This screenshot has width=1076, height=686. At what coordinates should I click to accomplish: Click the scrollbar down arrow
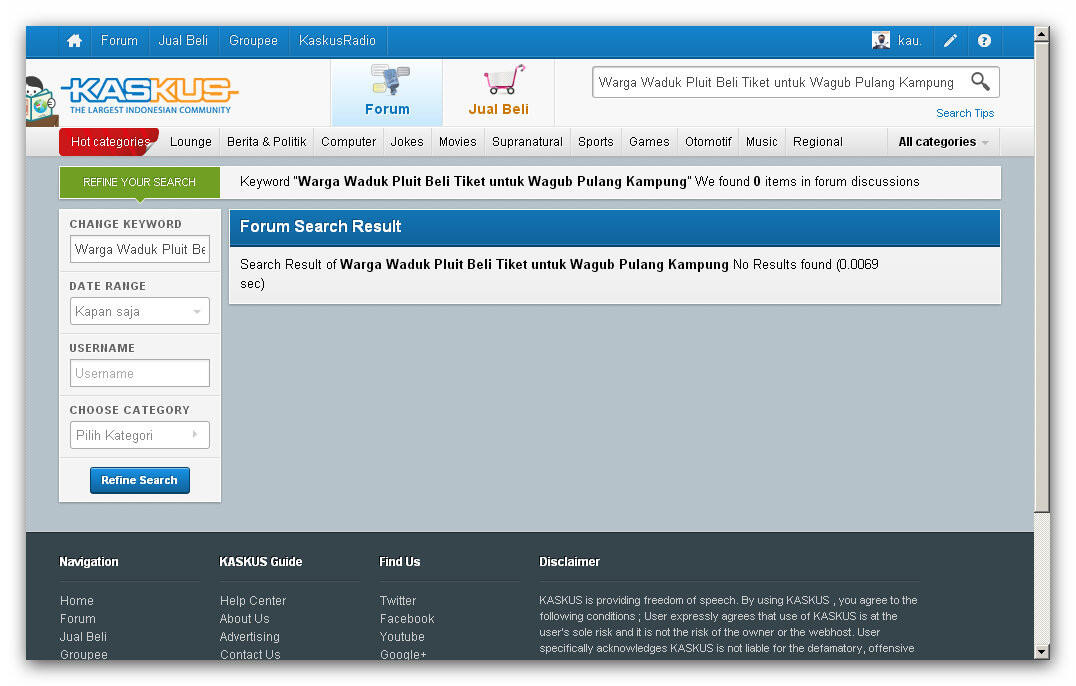click(x=1042, y=652)
